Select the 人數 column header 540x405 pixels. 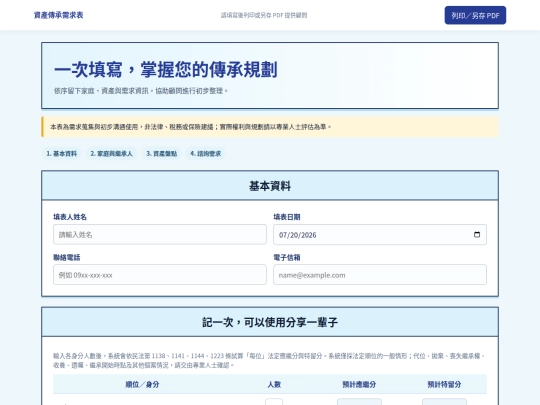pos(274,384)
